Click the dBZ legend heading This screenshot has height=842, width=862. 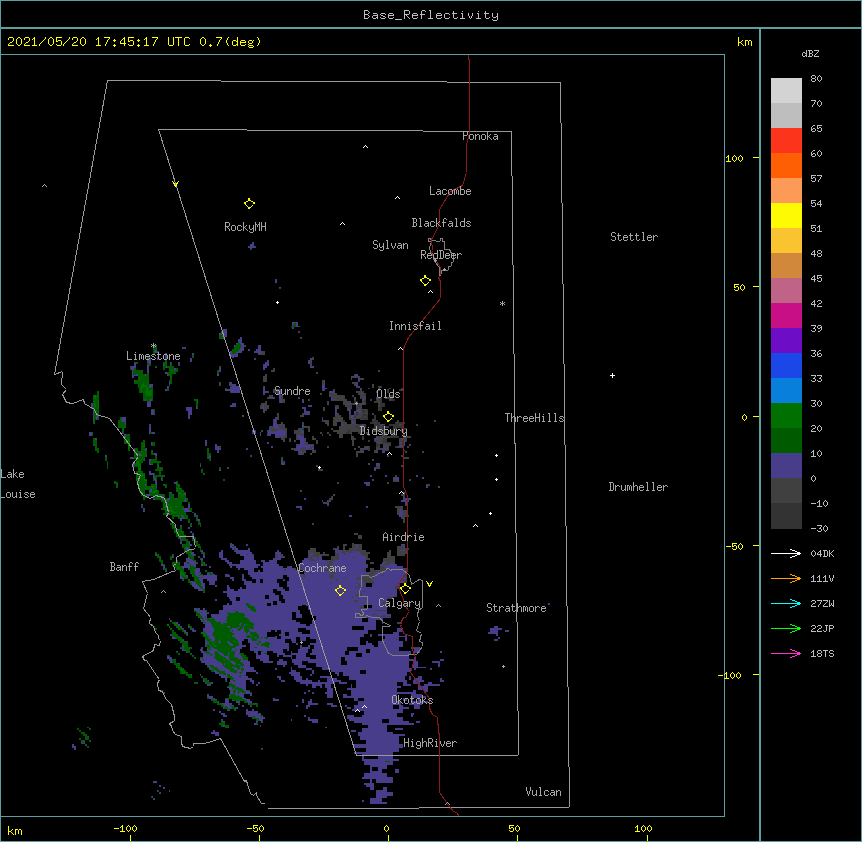click(x=810, y=53)
